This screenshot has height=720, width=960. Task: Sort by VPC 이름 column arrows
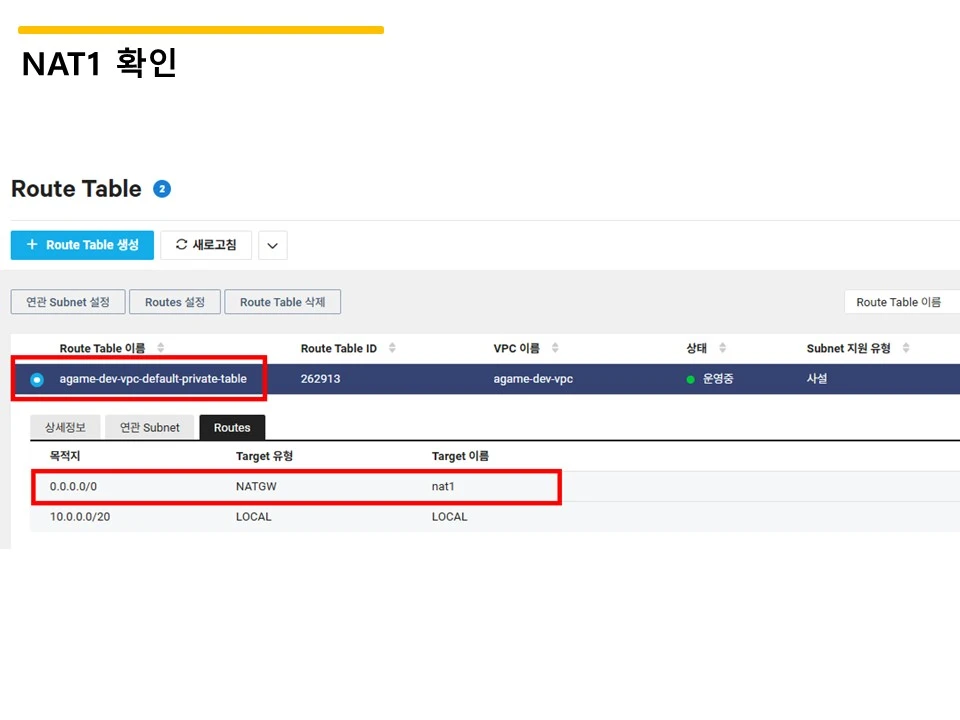pos(555,348)
